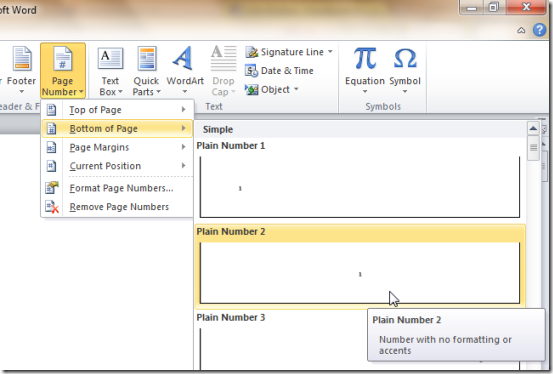Image resolution: width=553 pixels, height=374 pixels.
Task: Minimize the ribbon with caret icon
Action: pos(521,30)
